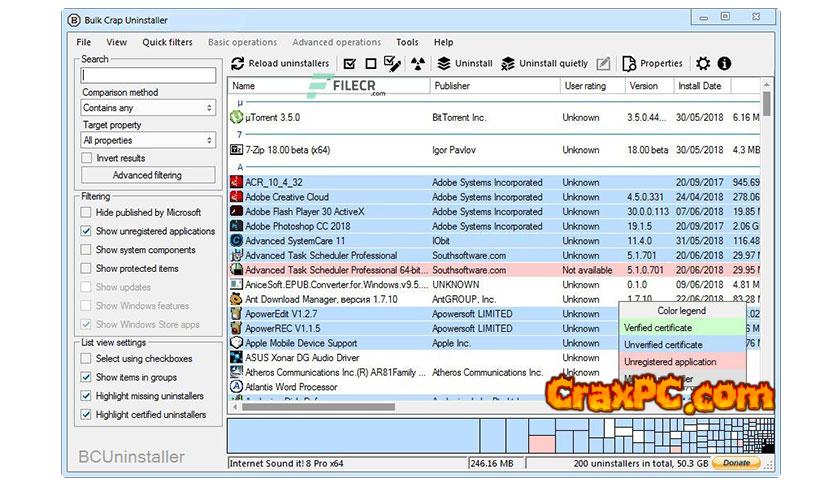Click the Advanced filtering button
836x484 pixels.
click(x=148, y=175)
